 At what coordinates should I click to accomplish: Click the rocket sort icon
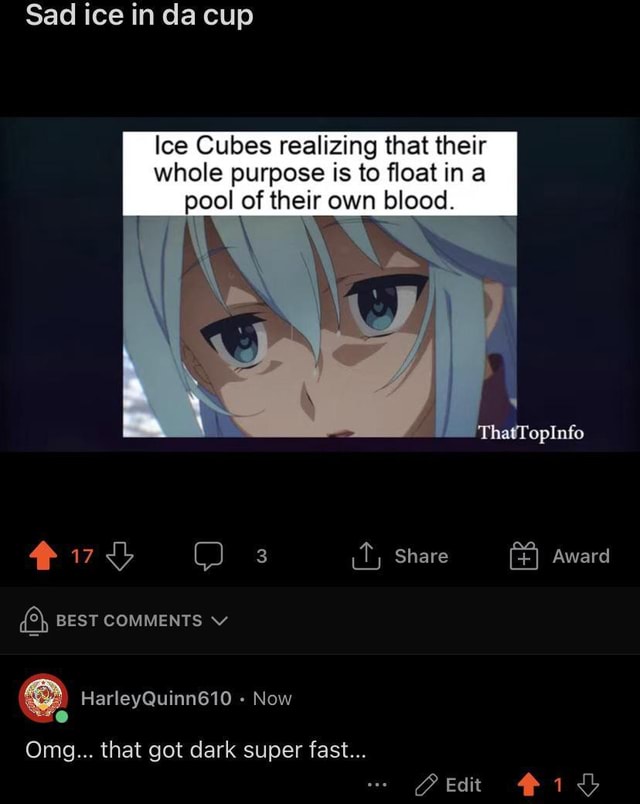[x=34, y=621]
